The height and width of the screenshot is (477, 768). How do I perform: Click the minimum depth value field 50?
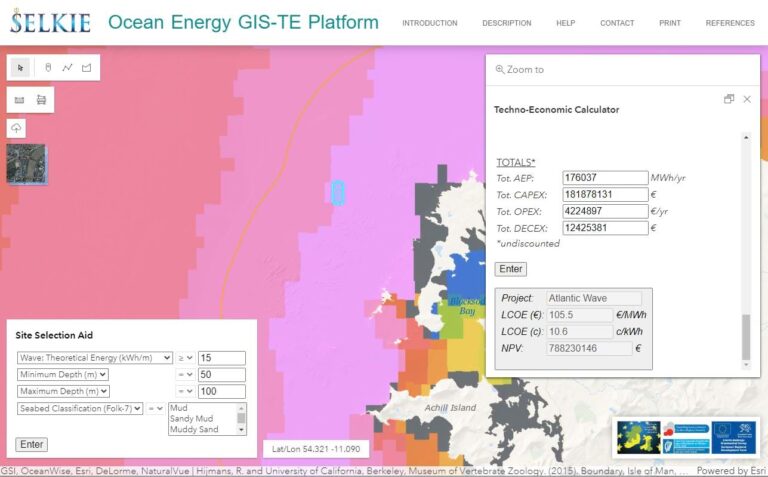(x=221, y=375)
